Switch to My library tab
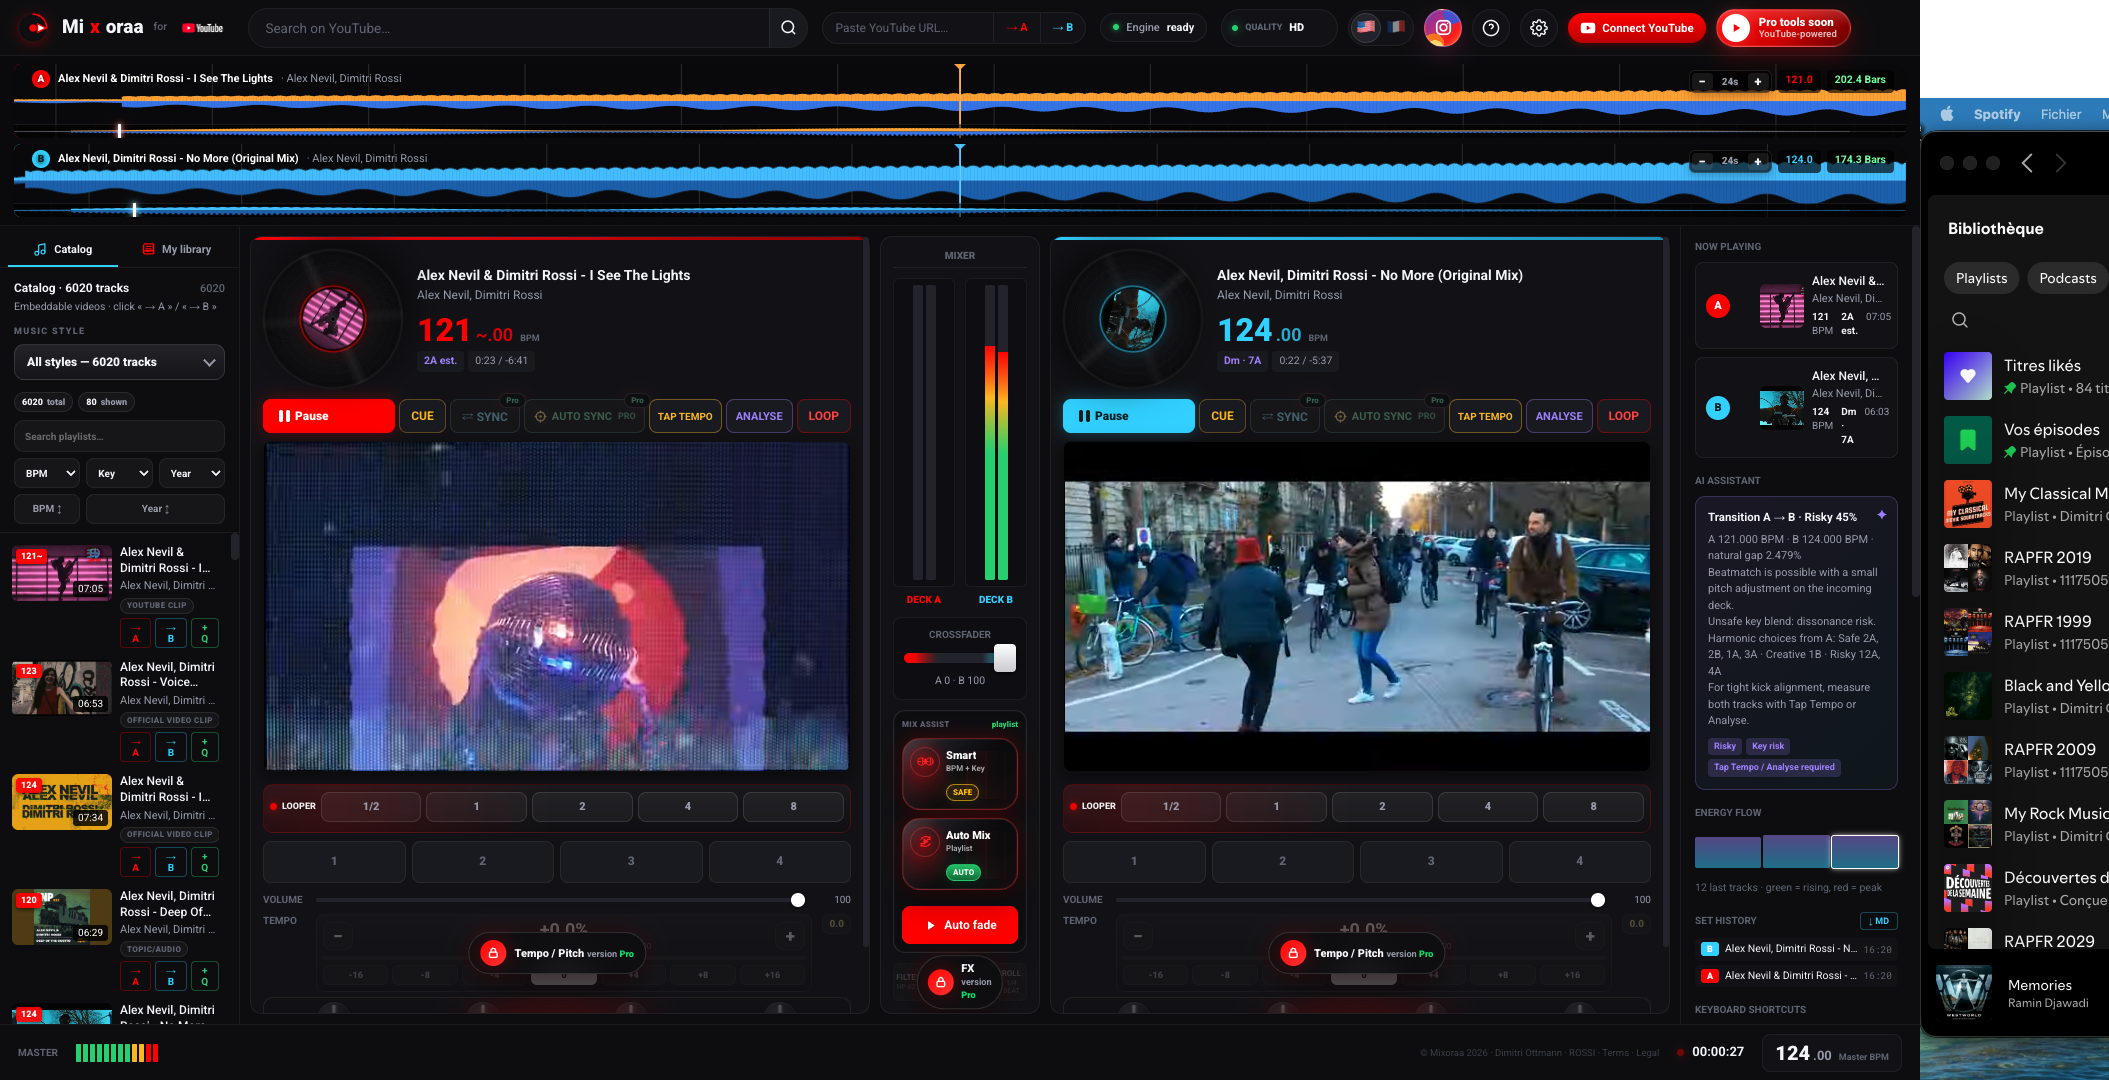 pos(177,249)
